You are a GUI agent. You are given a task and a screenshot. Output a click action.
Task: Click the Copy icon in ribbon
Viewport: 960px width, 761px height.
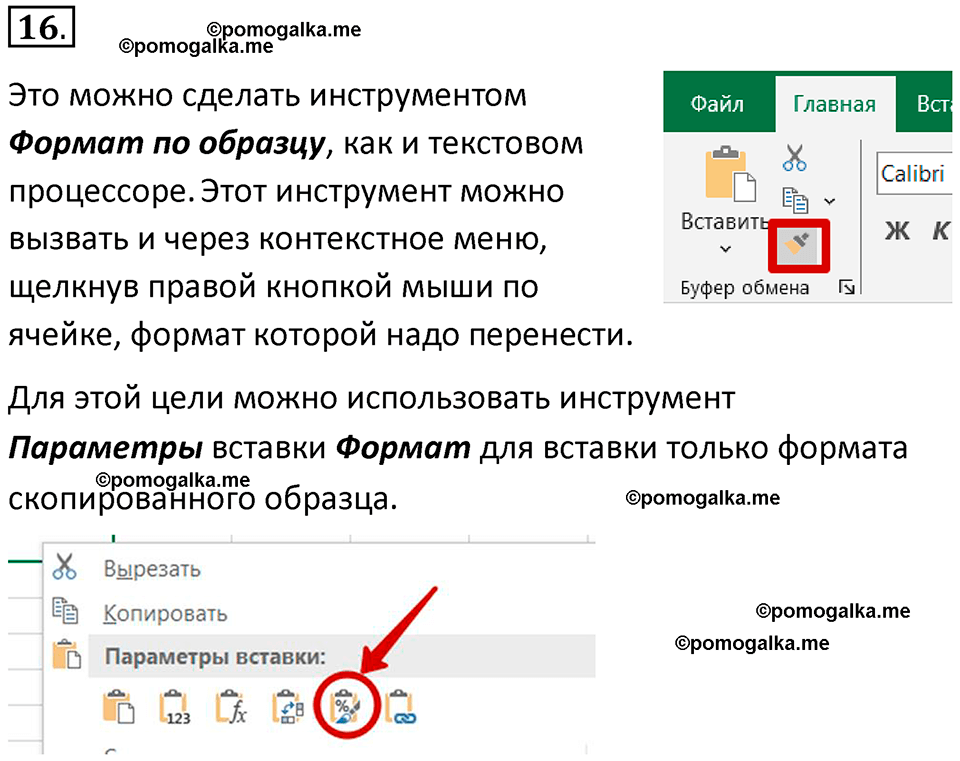tap(795, 200)
